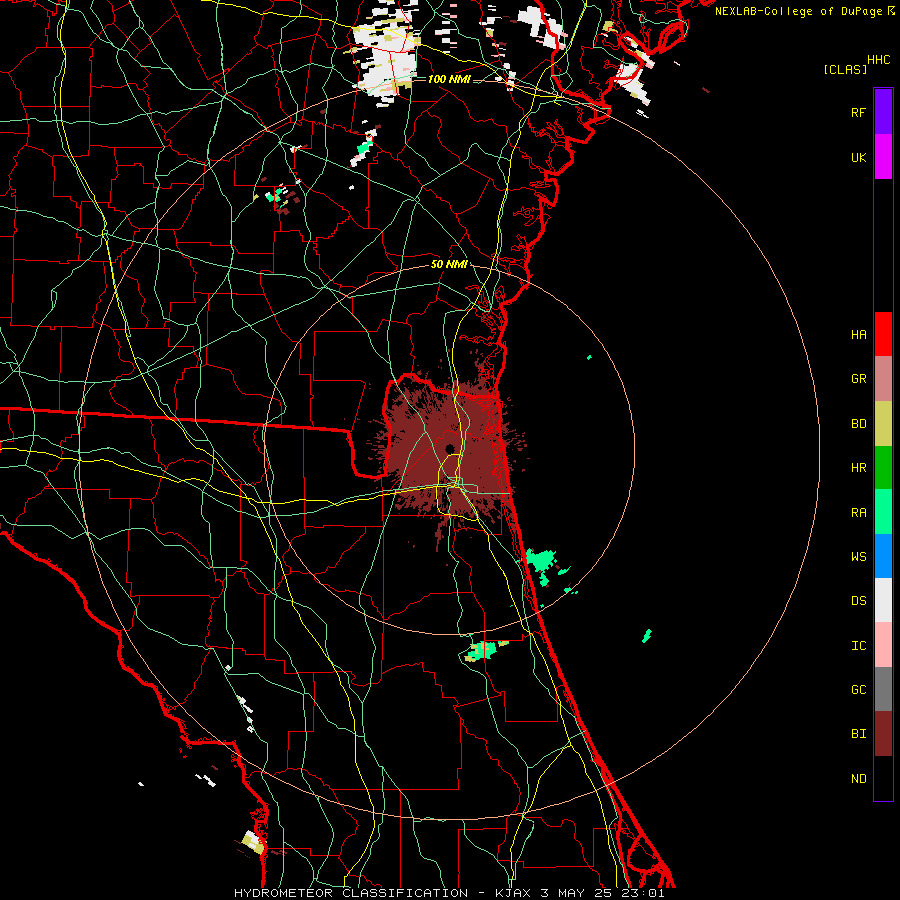Click the UK label in the legend
This screenshot has height=900, width=900.
click(858, 157)
